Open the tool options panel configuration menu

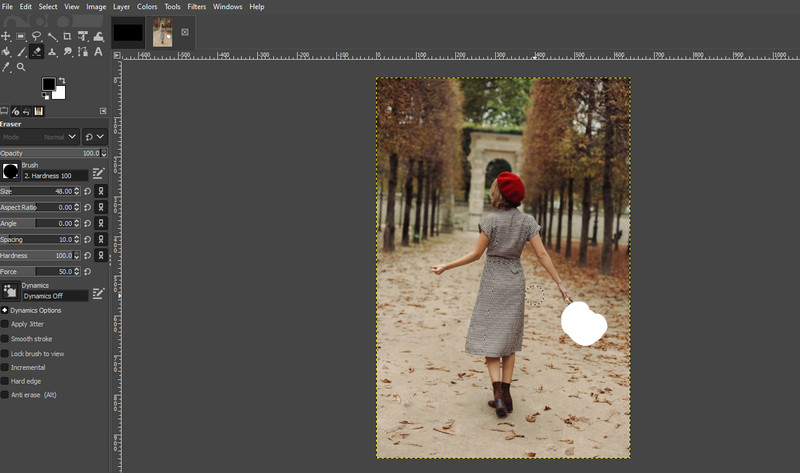click(103, 111)
